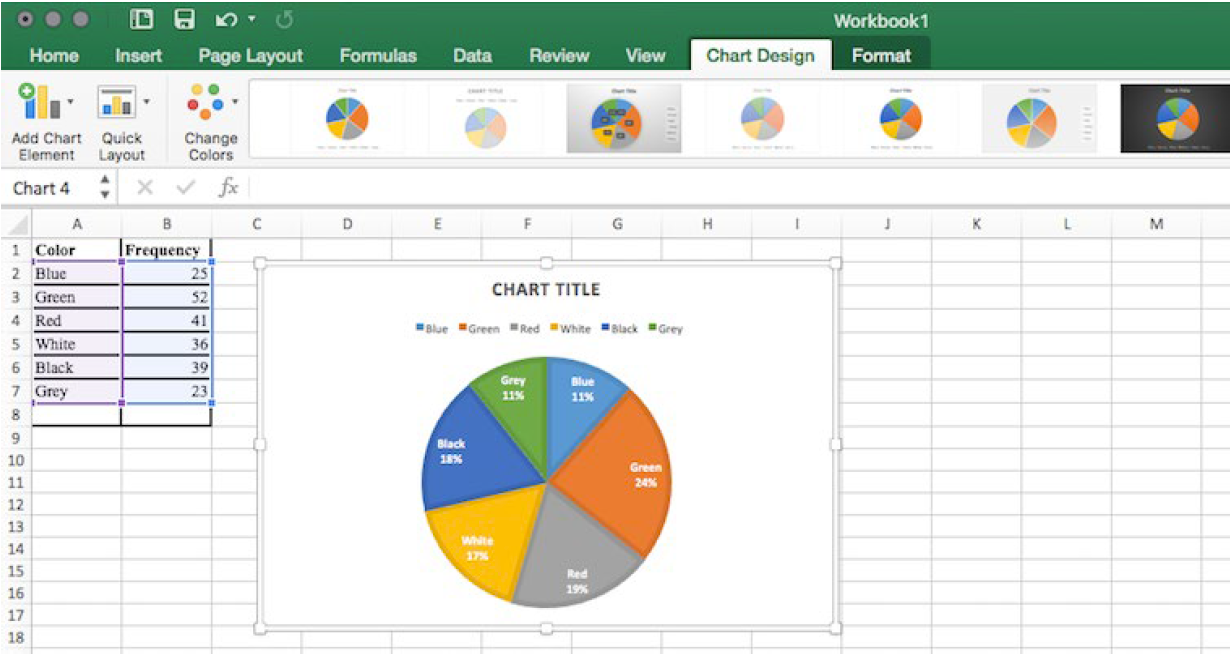Open the Formulas ribbon tab
The image size is (1230, 655).
(x=379, y=56)
